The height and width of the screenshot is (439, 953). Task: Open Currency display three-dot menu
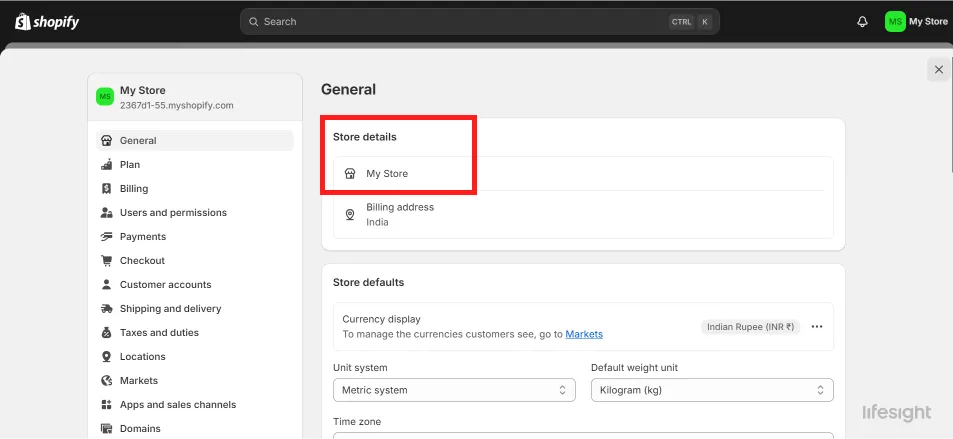[817, 327]
